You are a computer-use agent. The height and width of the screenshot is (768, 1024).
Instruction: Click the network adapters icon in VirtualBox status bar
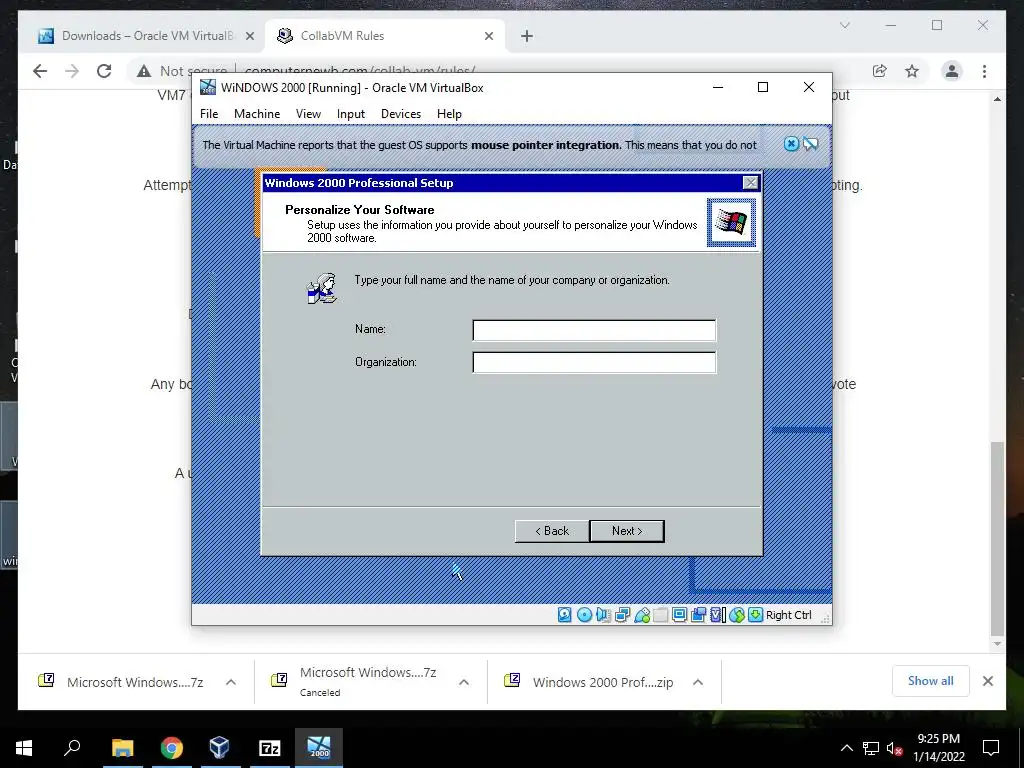622,615
